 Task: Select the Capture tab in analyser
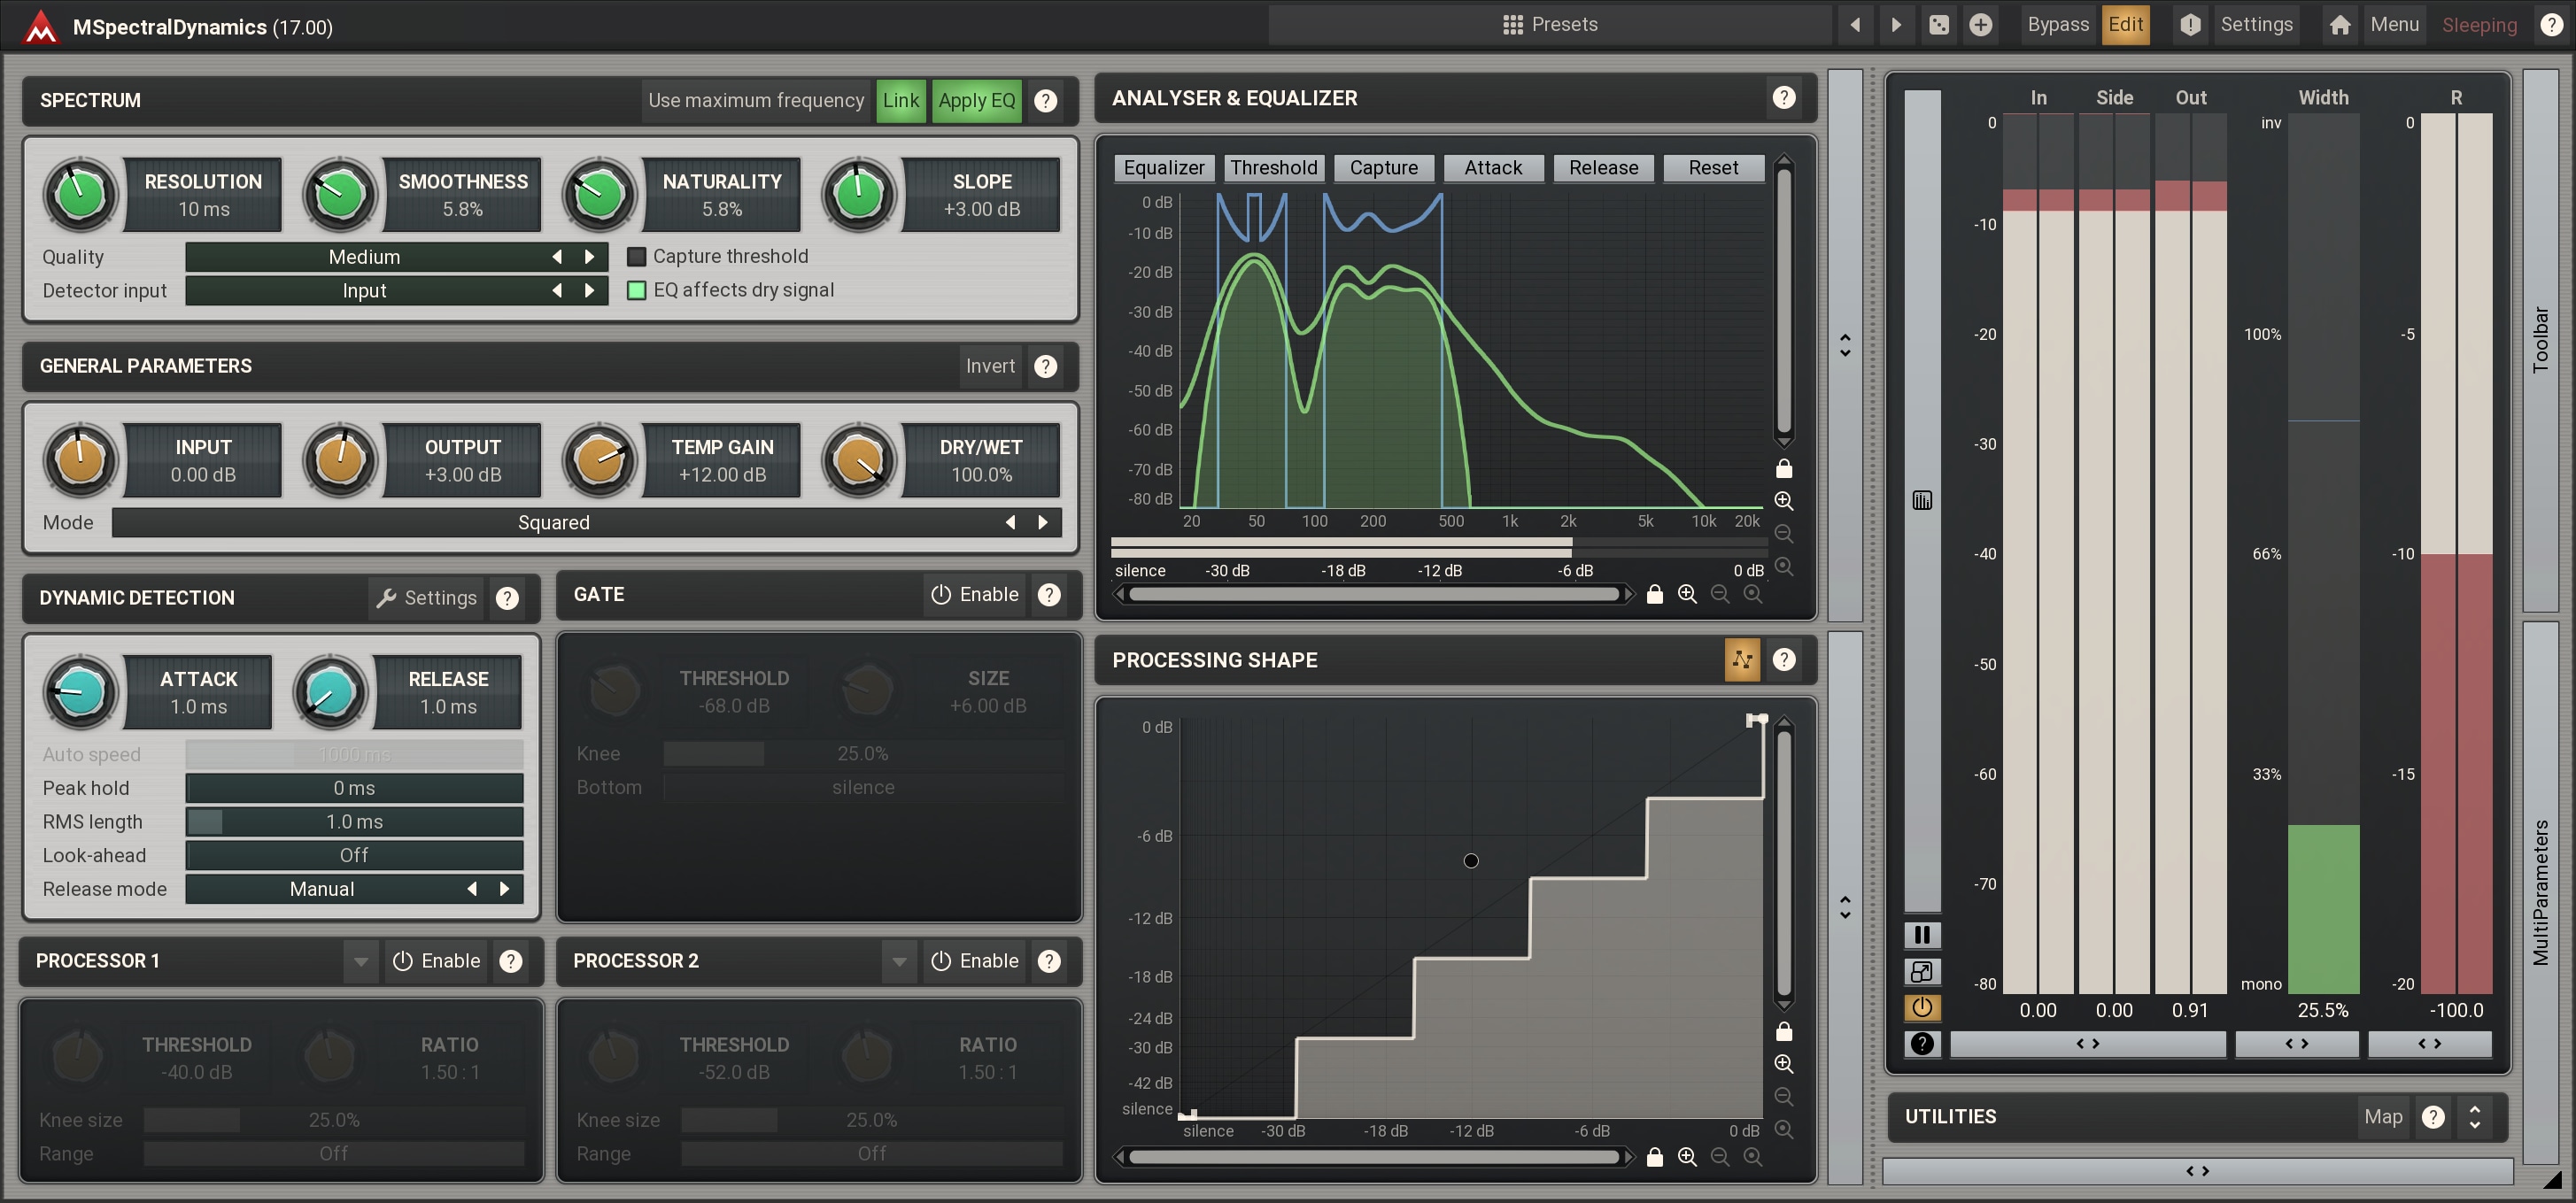tap(1383, 168)
